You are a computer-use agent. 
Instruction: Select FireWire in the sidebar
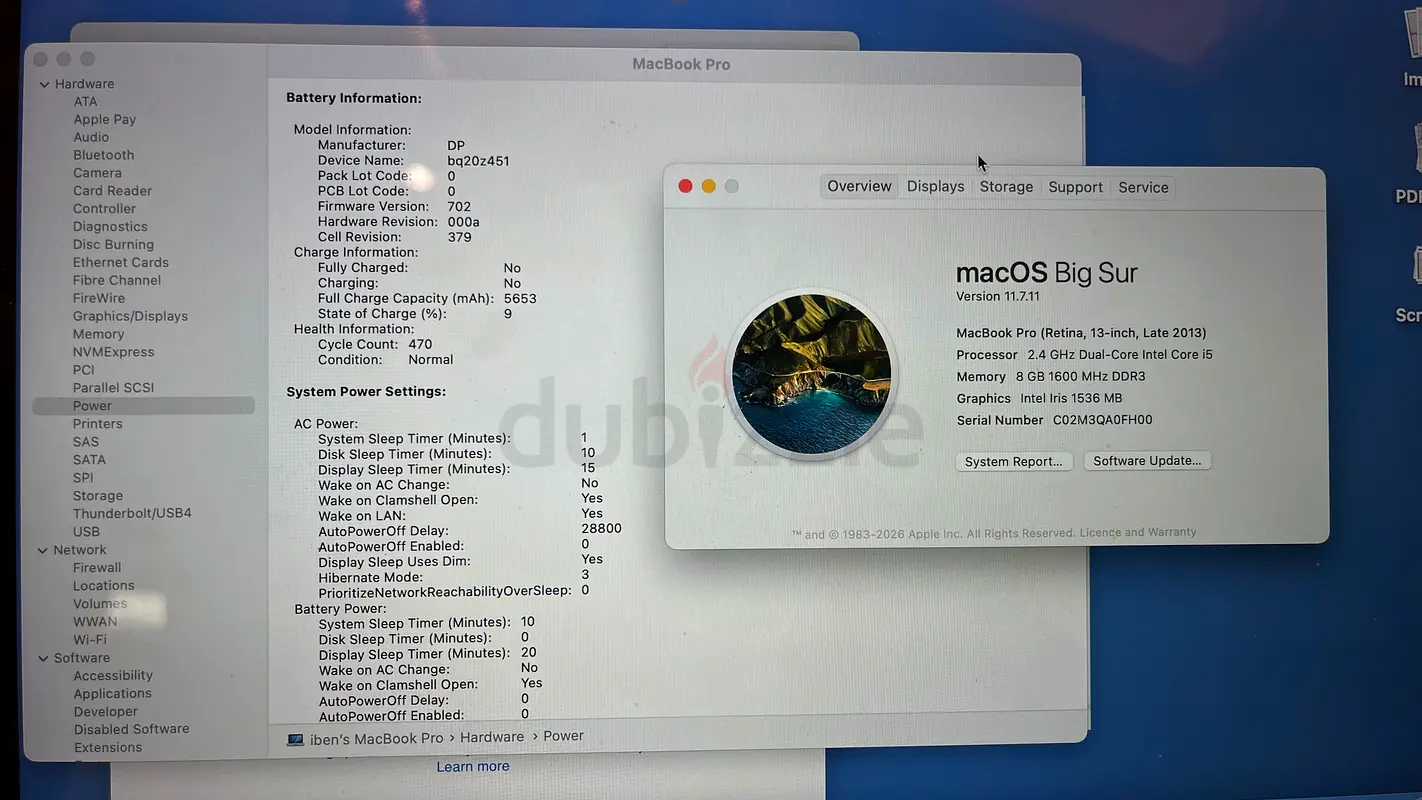(x=99, y=299)
